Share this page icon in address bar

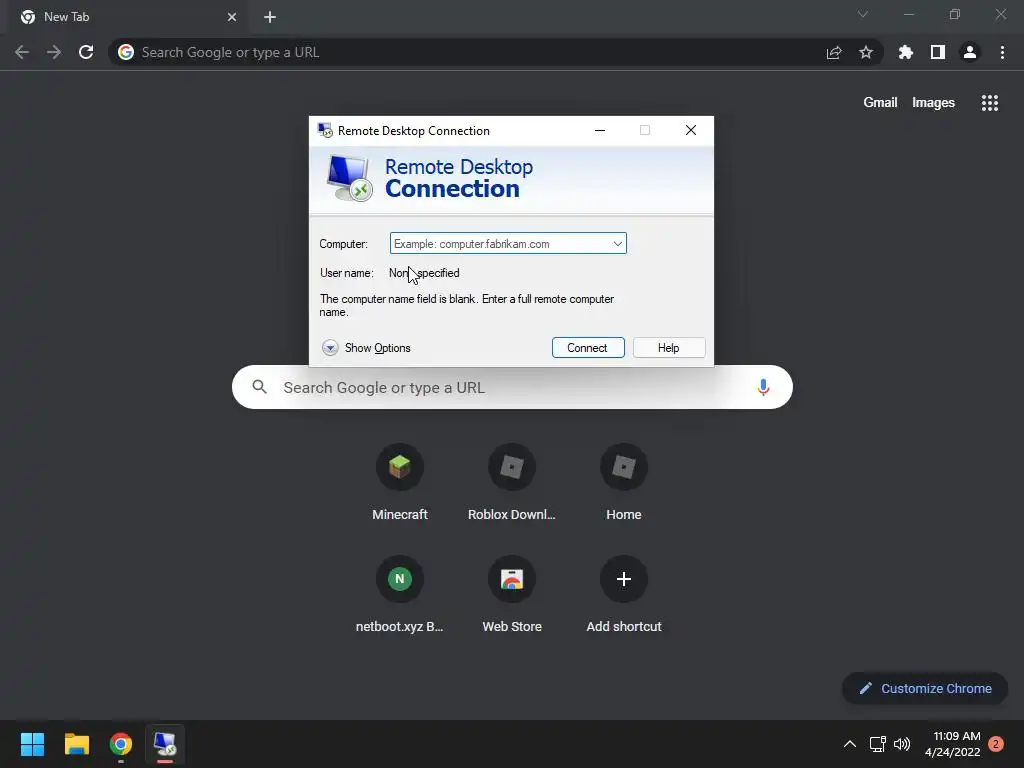pyautogui.click(x=834, y=52)
